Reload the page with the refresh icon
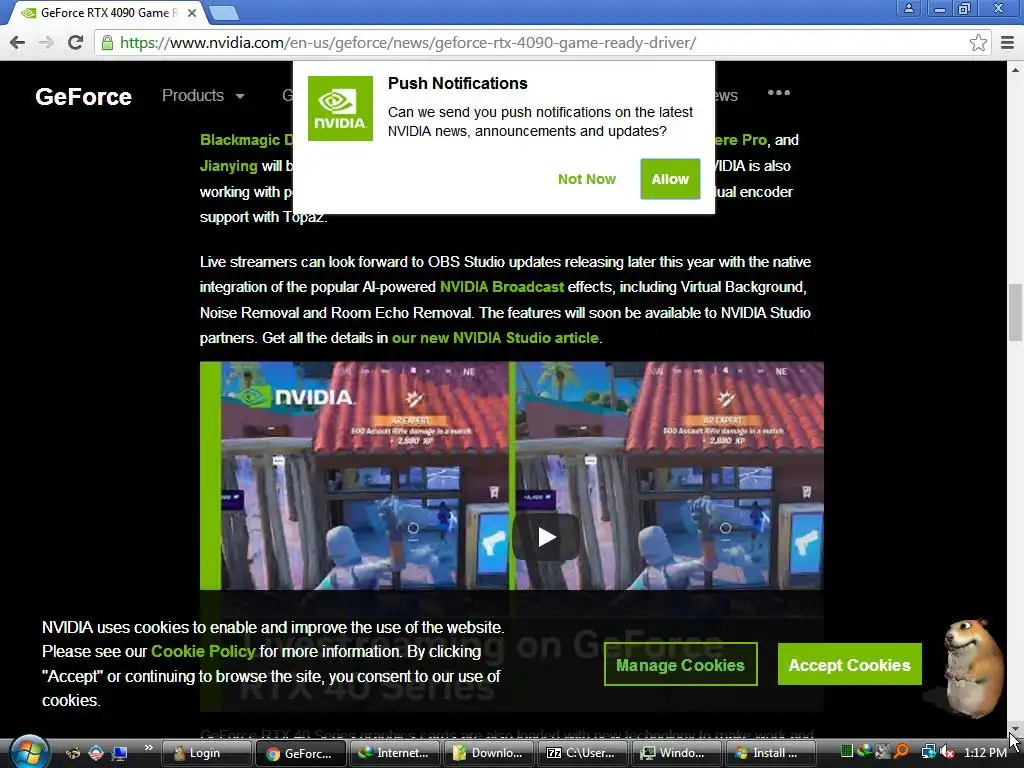1024x768 pixels. 76,42
